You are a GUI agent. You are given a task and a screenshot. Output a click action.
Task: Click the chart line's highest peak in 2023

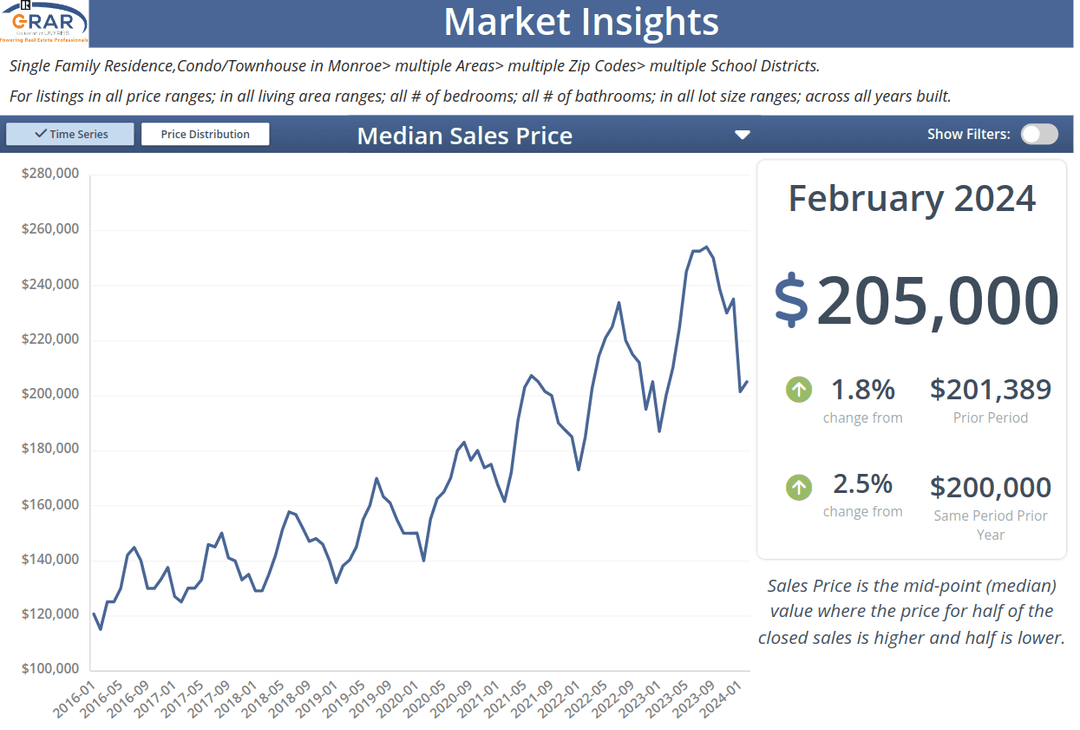point(706,247)
